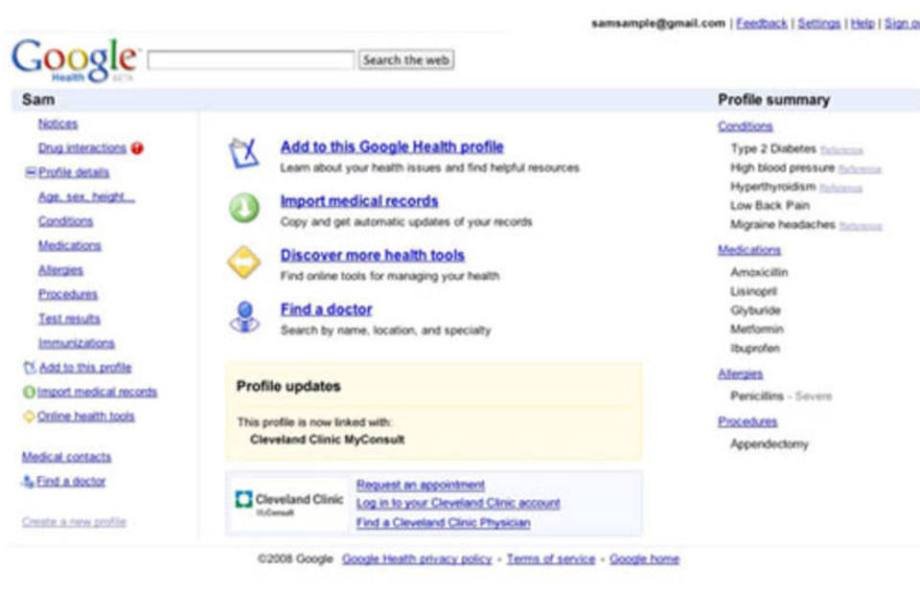This screenshot has width=920, height=613.
Task: Click the blue Find a doctor icon
Action: (x=243, y=317)
